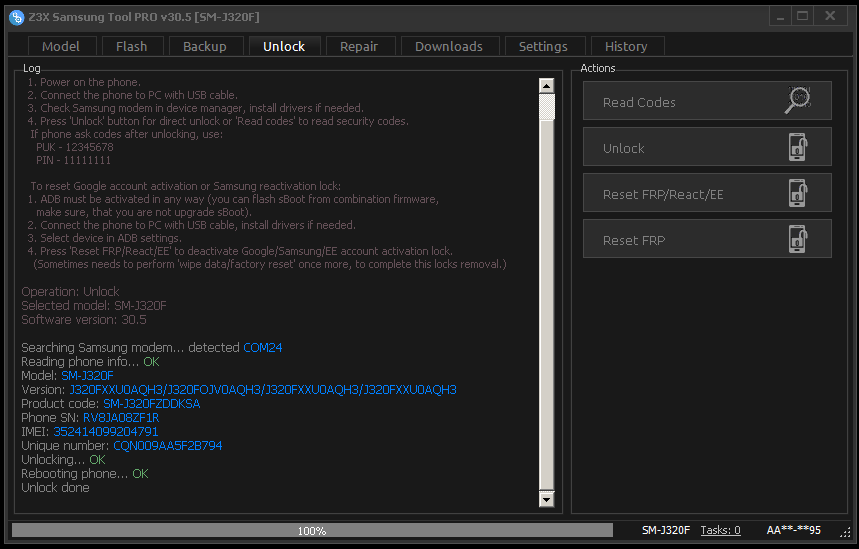Click the 100% progress bar
Viewport: 859px width, 549px height.
click(312, 530)
